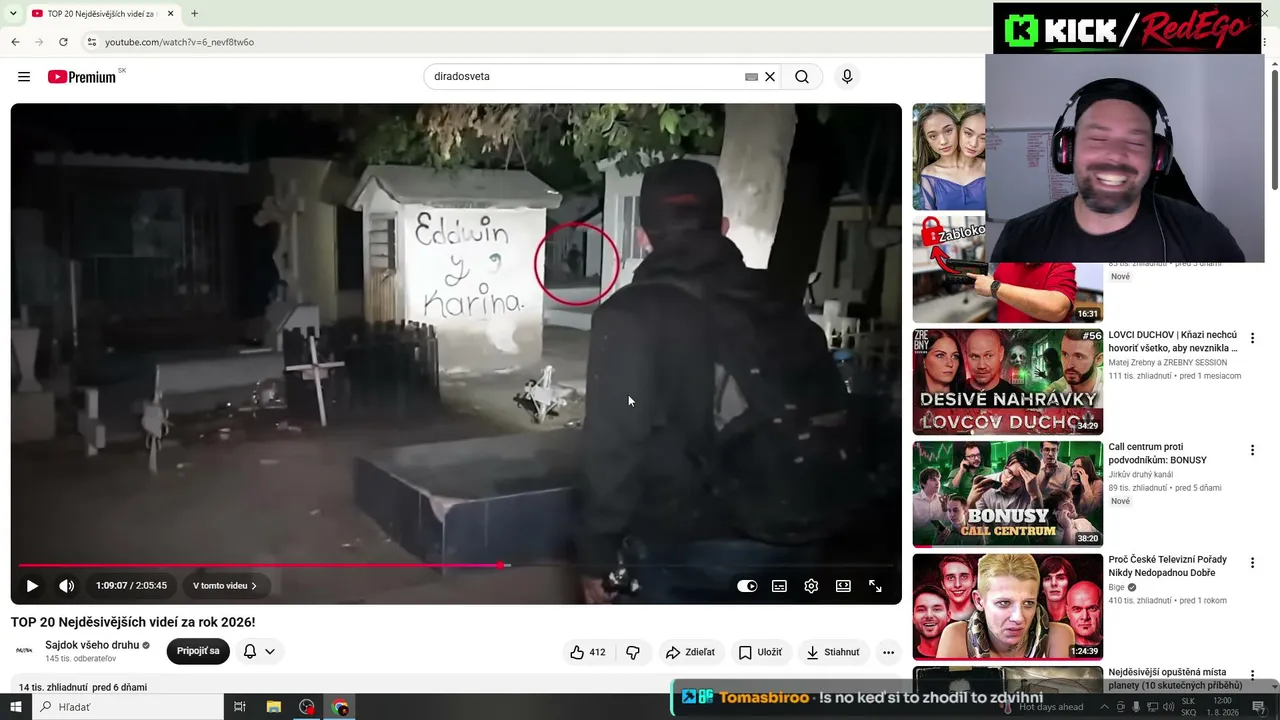The width and height of the screenshot is (1280, 720).
Task: Open the more actions menu under the video
Action: tap(888, 652)
